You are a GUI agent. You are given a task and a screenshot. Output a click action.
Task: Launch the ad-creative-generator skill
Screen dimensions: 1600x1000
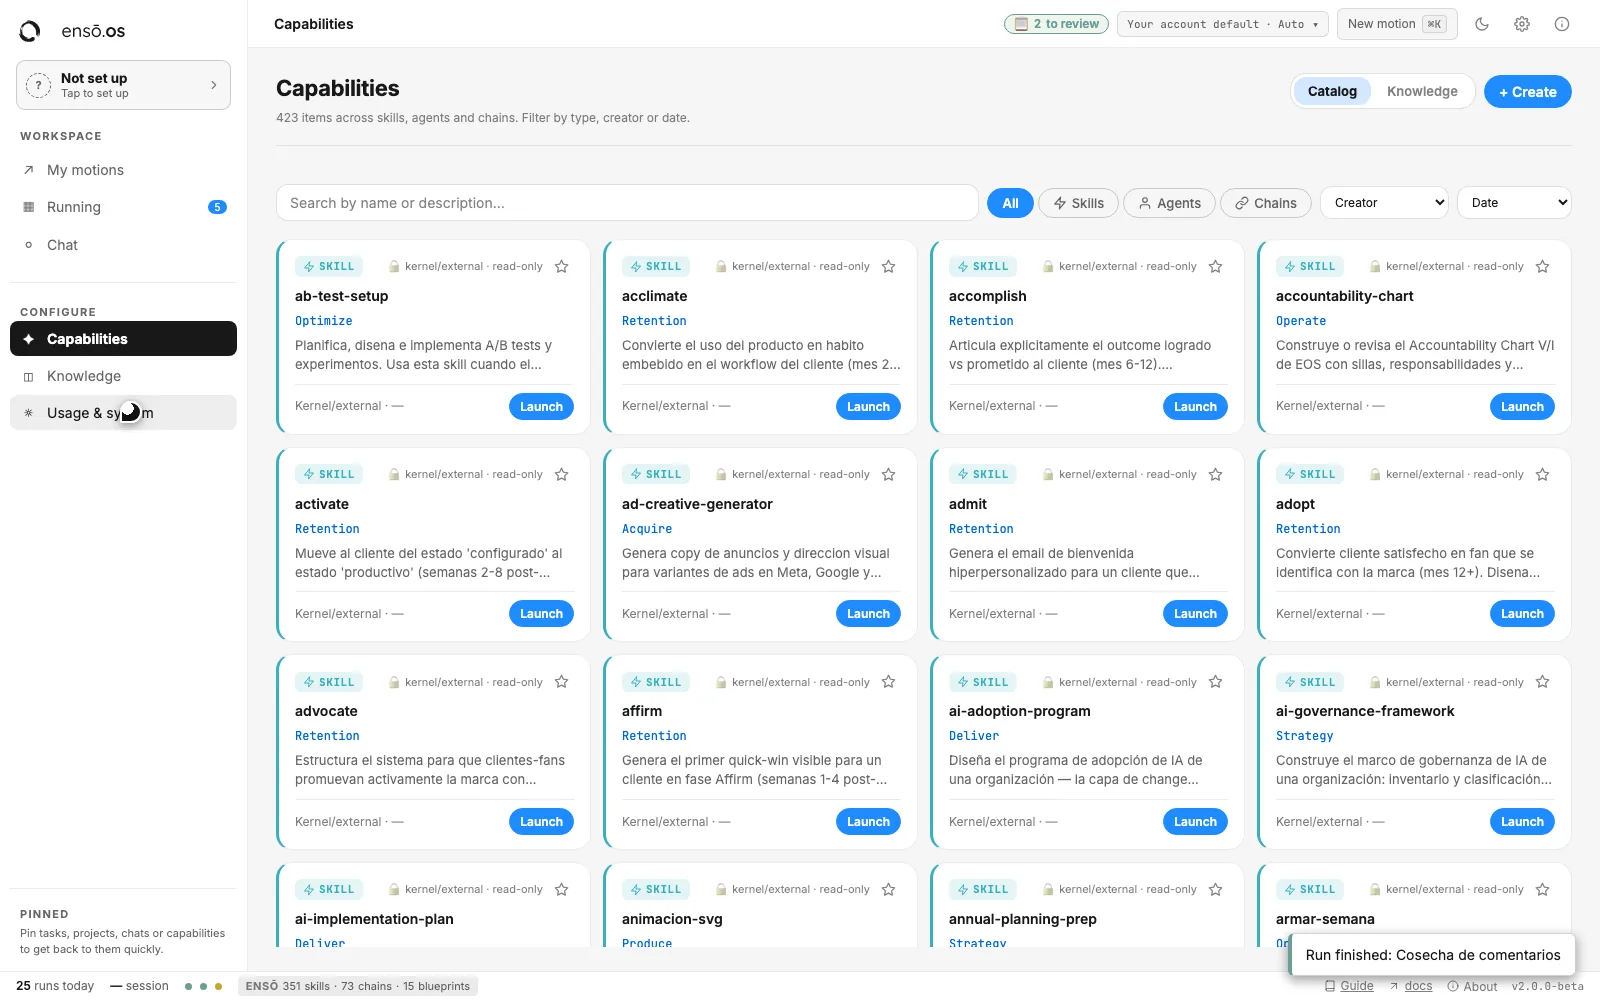(x=868, y=614)
